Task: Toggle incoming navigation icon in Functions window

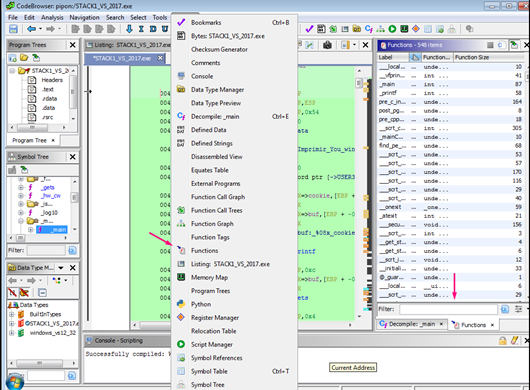Action: [514, 45]
